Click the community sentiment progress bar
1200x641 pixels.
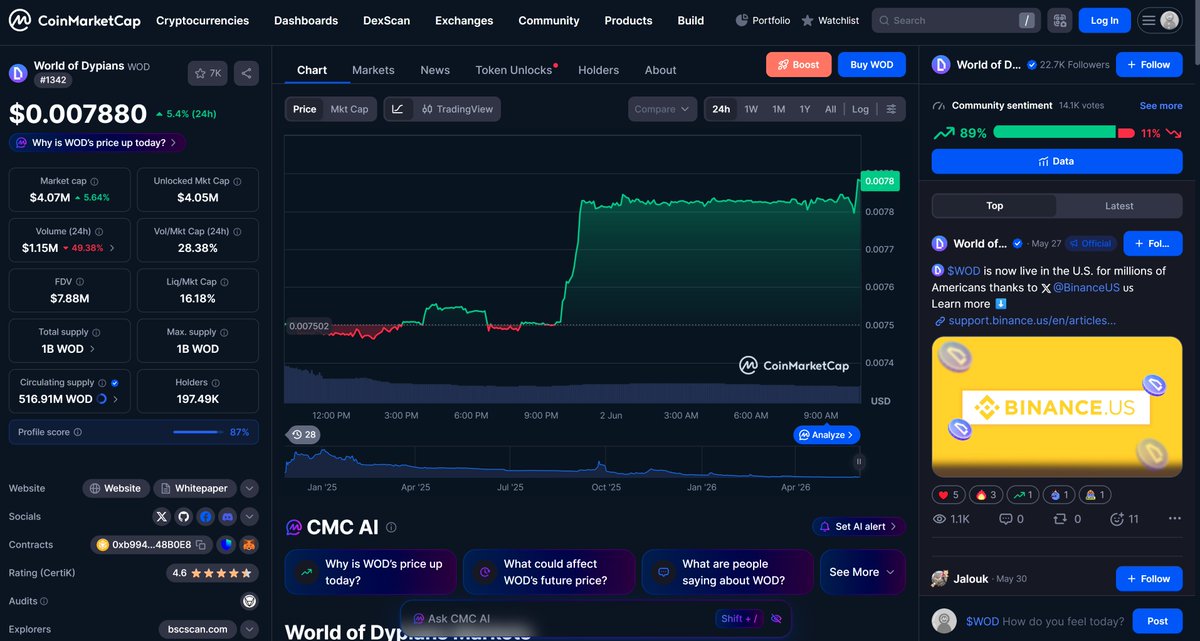pyautogui.click(x=1064, y=133)
